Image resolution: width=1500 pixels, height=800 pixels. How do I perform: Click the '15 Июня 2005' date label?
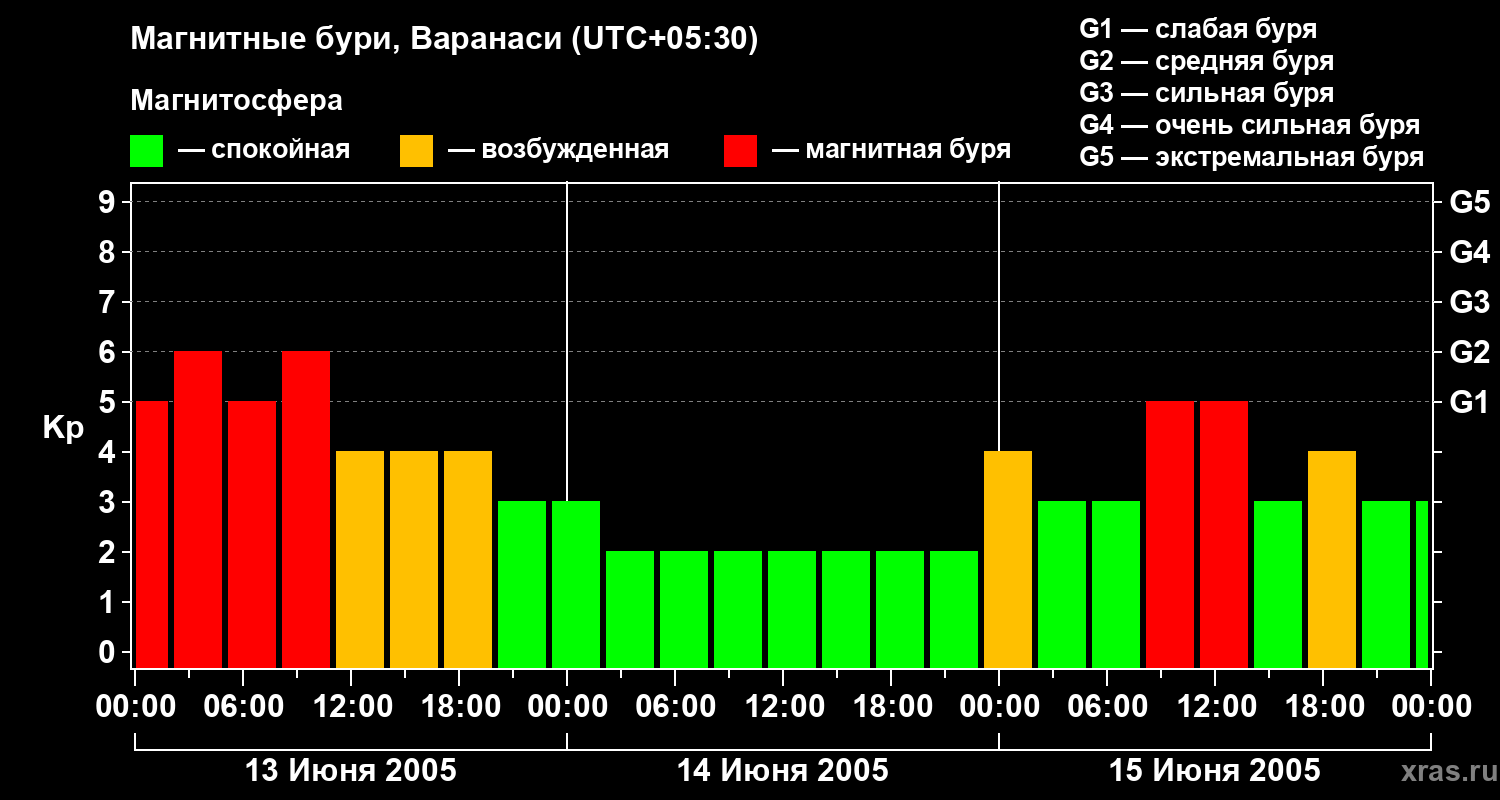click(x=1215, y=771)
